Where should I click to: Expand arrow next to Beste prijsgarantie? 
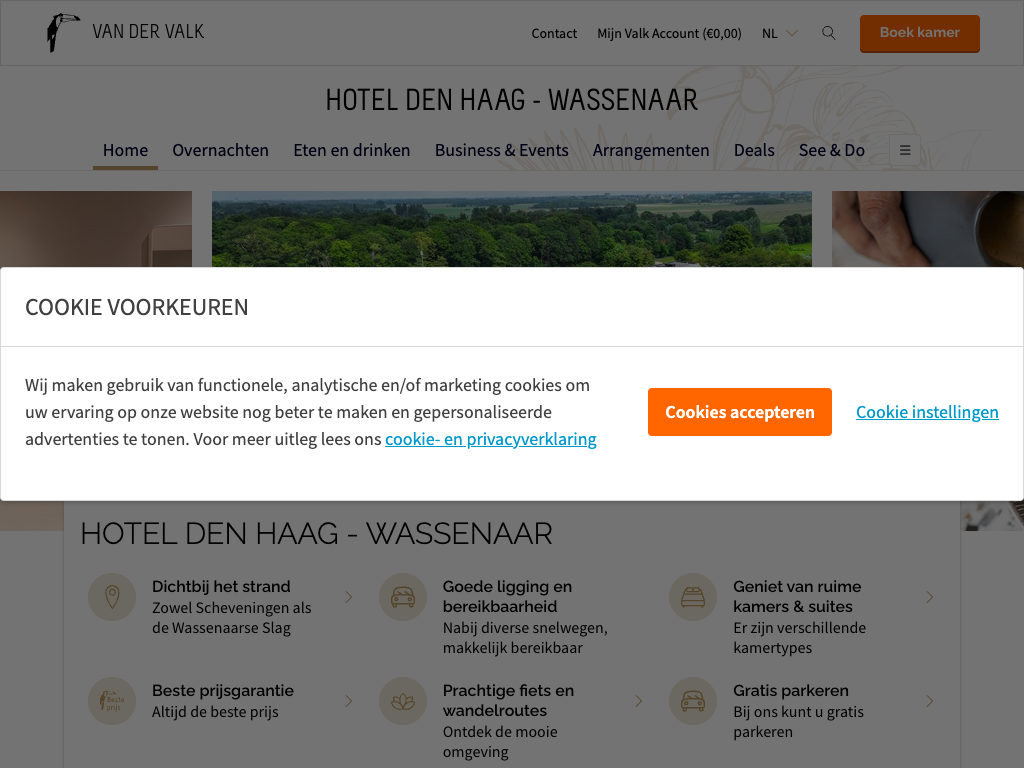click(x=349, y=701)
